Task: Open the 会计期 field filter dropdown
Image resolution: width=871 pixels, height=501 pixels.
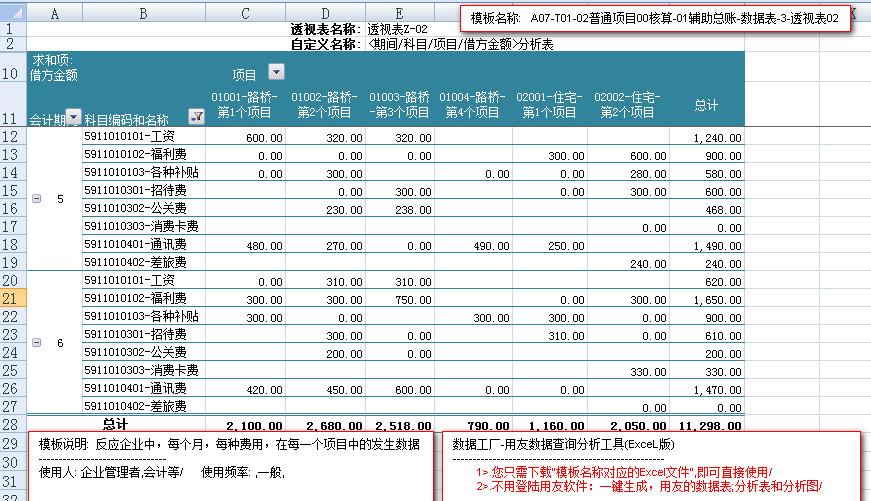Action: 73,116
